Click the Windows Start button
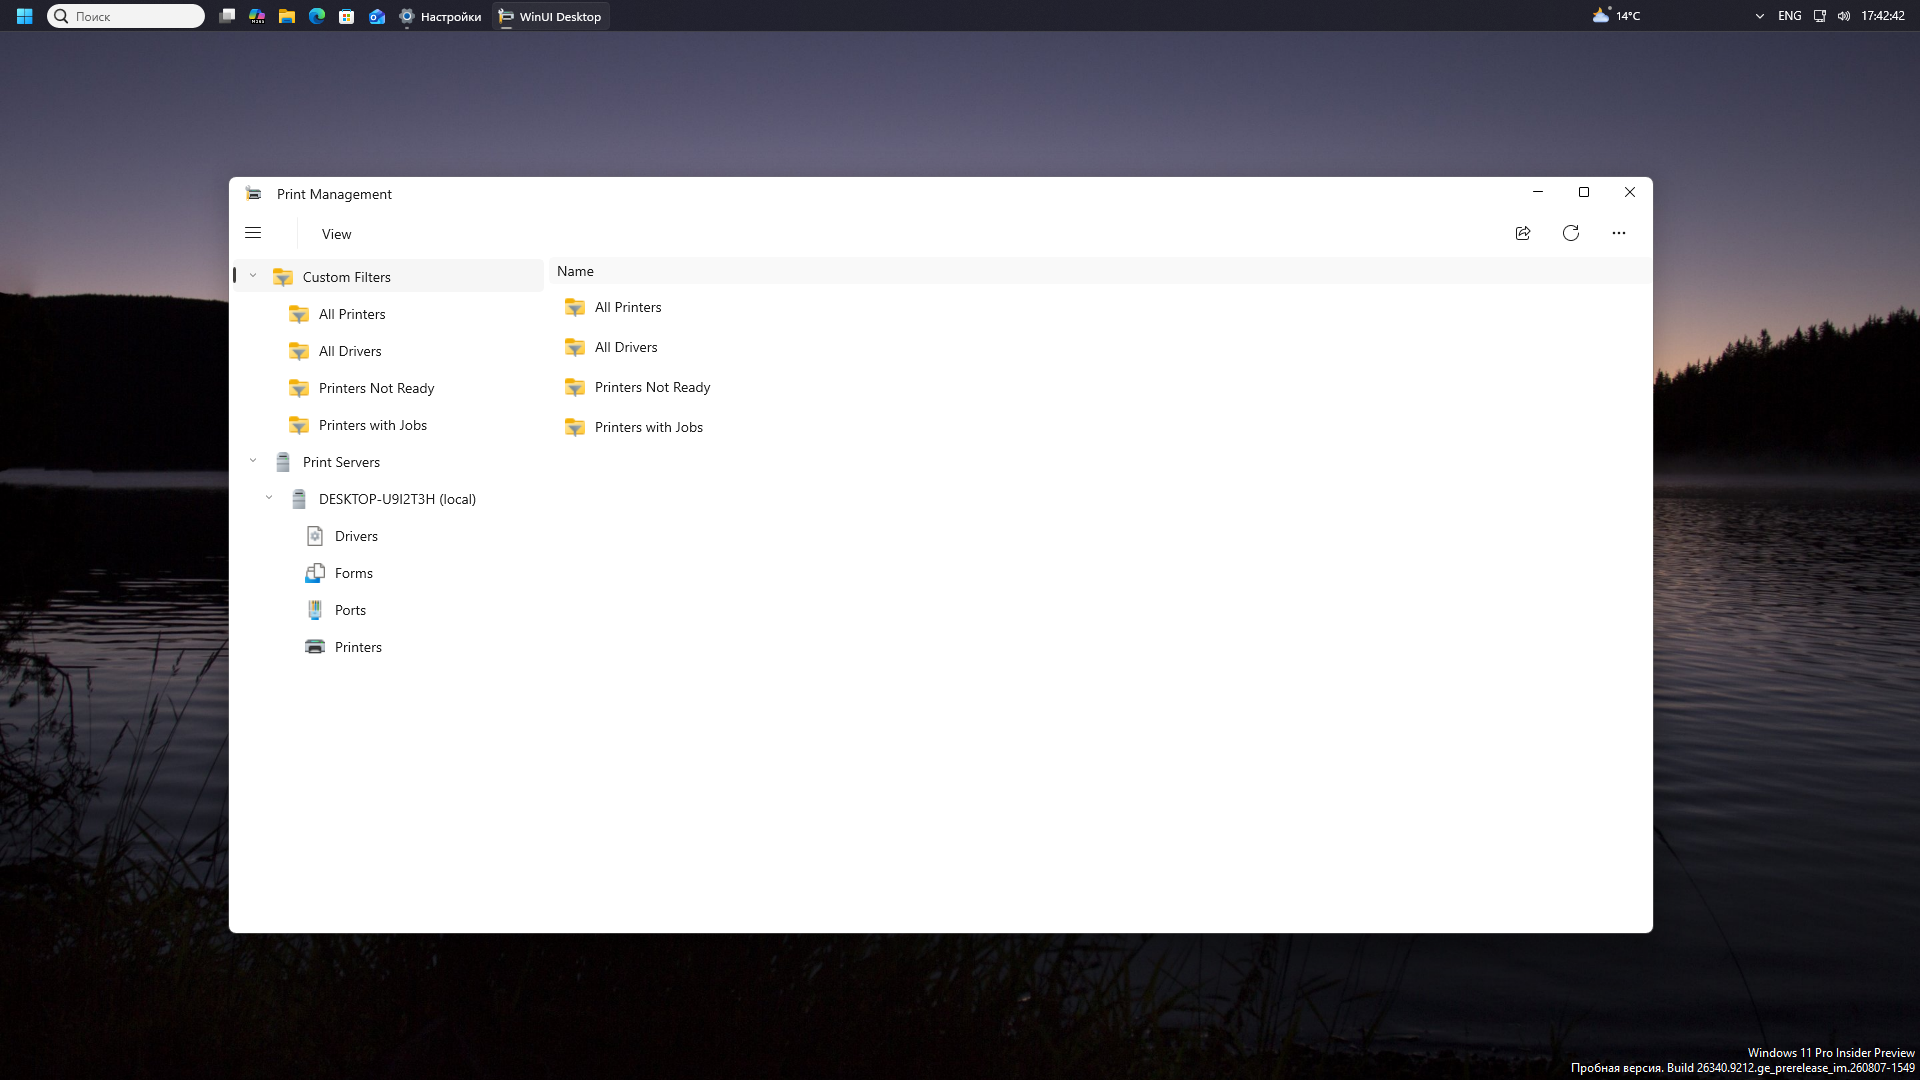Image resolution: width=1920 pixels, height=1080 pixels. click(25, 16)
